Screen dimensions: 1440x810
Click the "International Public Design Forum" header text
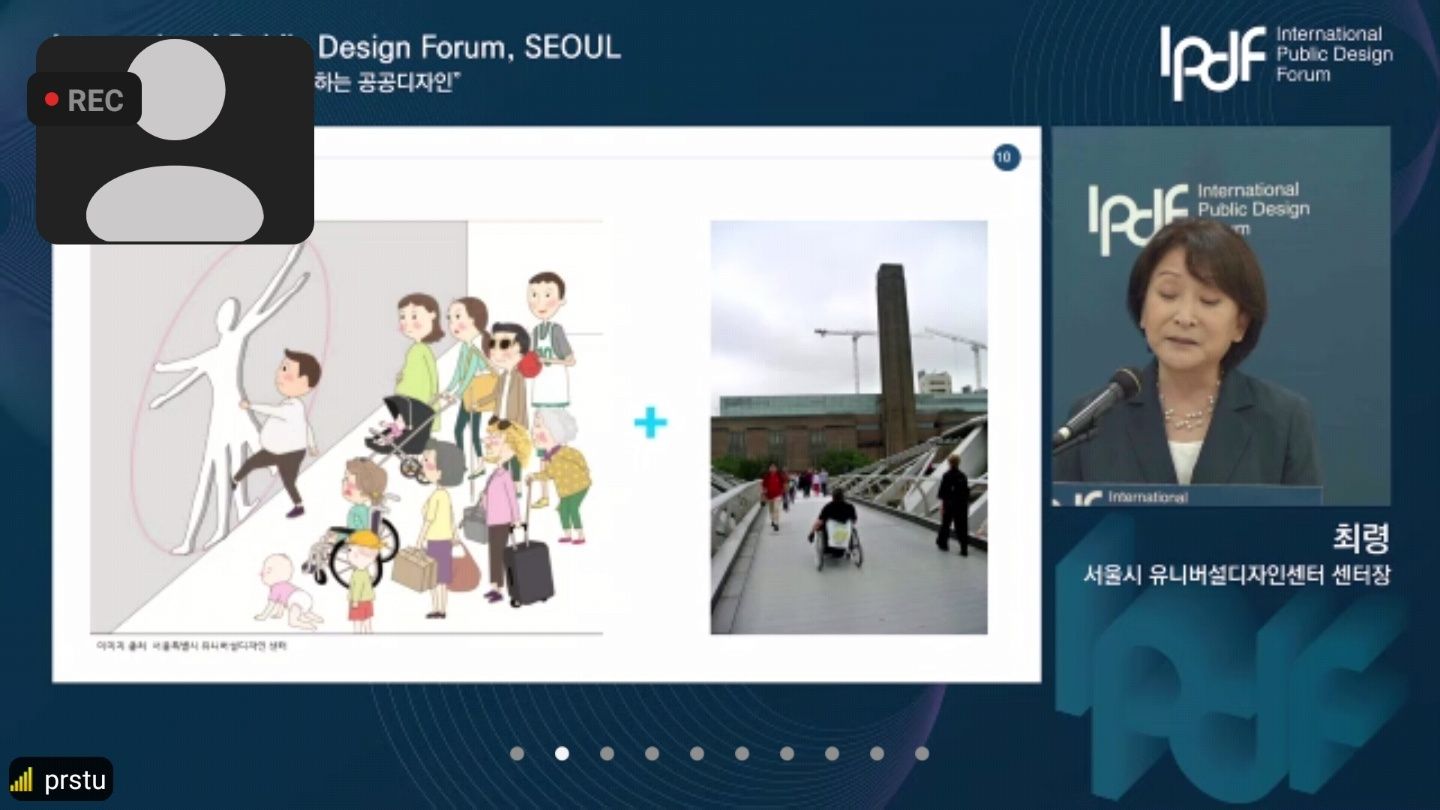click(x=1333, y=54)
